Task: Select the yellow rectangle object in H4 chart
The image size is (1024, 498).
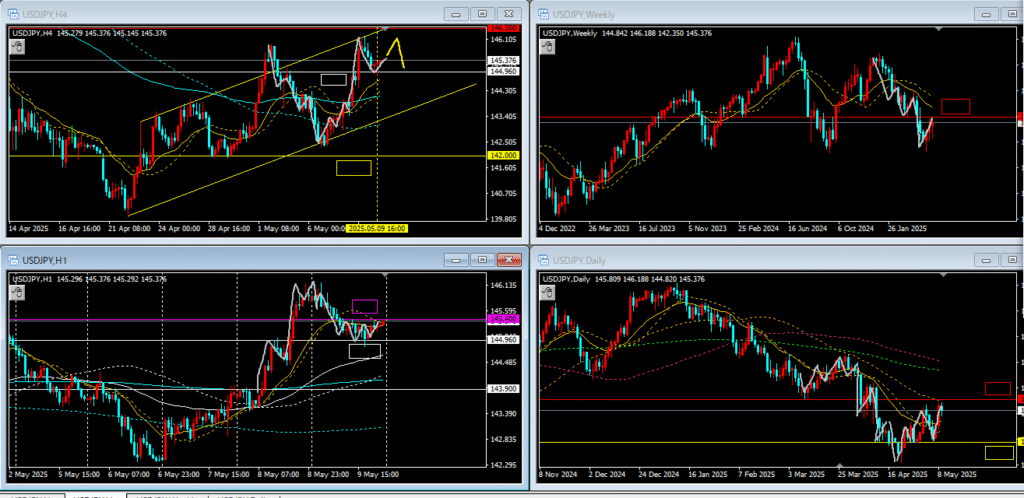Action: click(354, 168)
